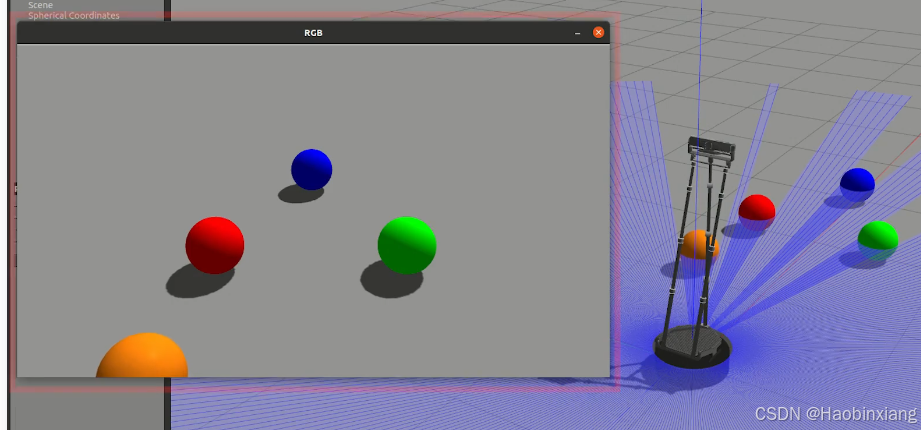Select the robot's circular base in Gazebo
The image size is (921, 430).
693,347
